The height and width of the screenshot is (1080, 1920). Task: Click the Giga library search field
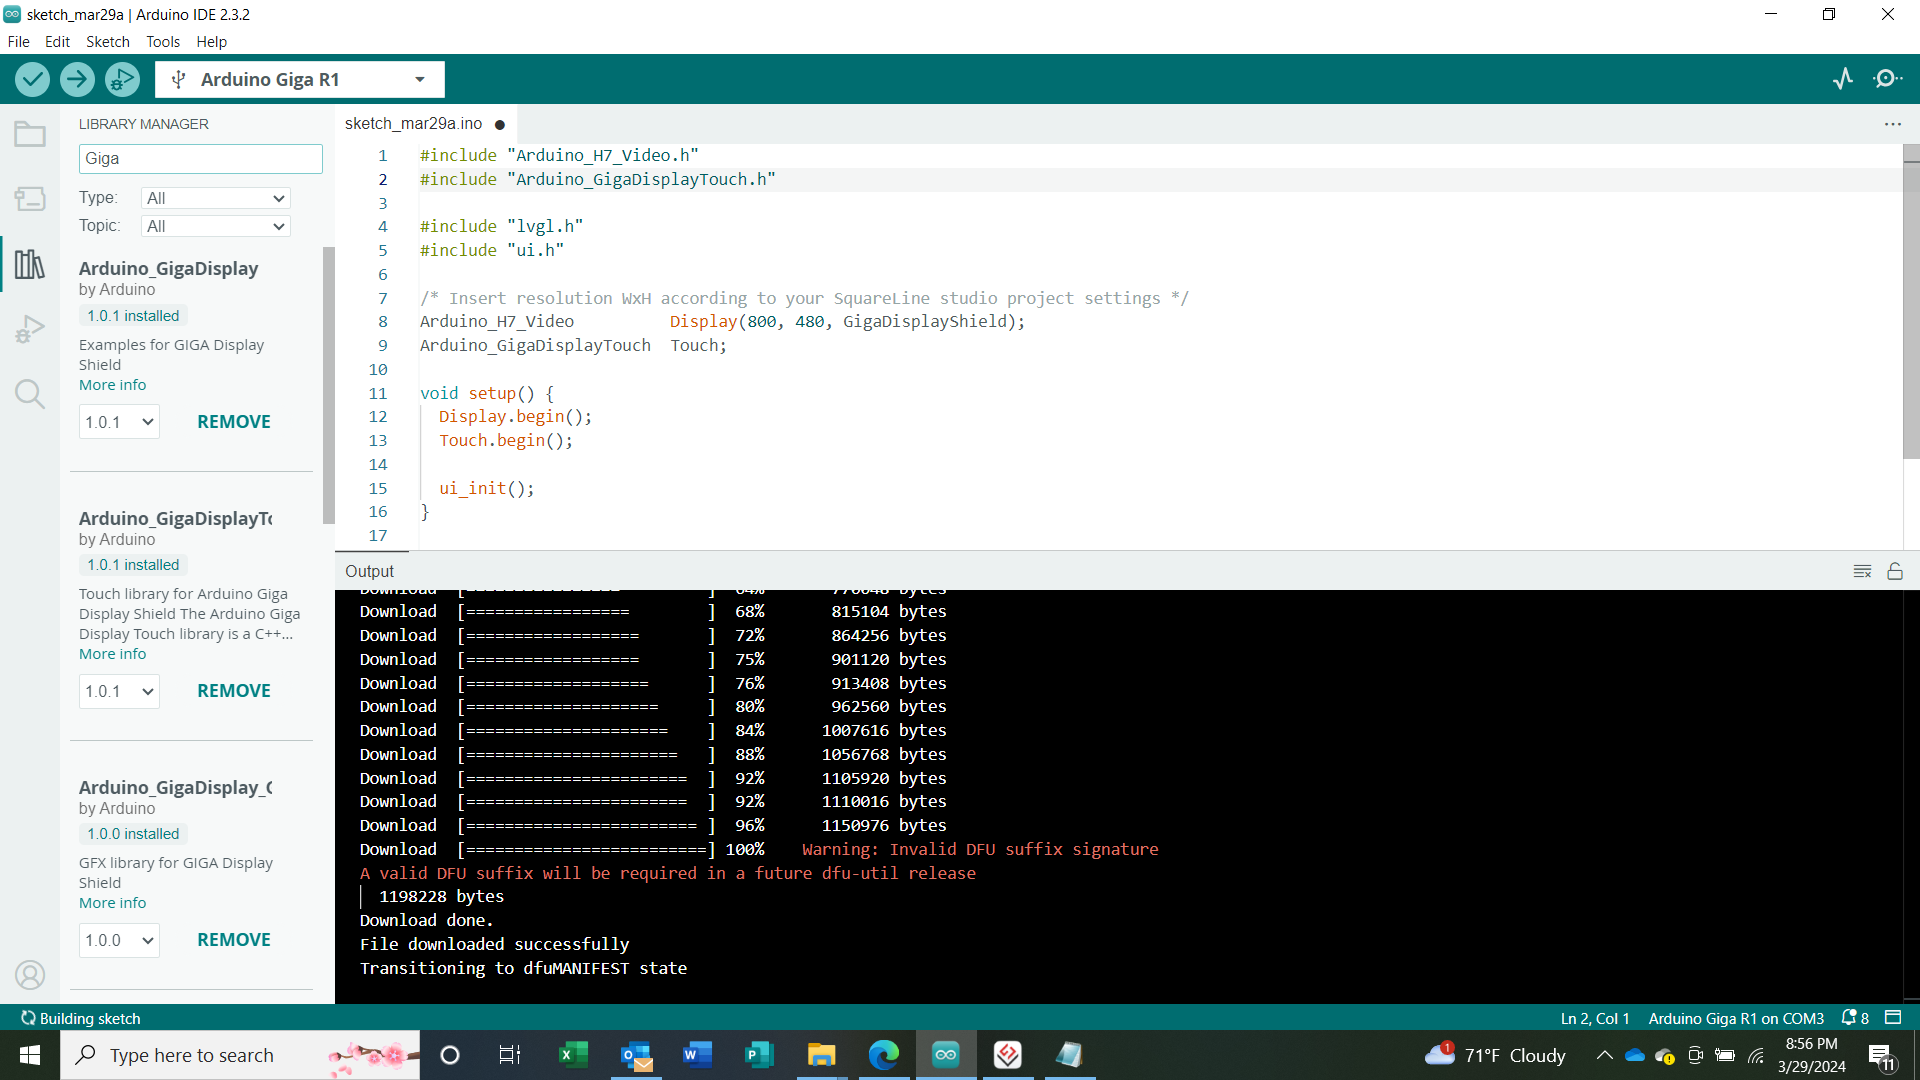point(200,158)
